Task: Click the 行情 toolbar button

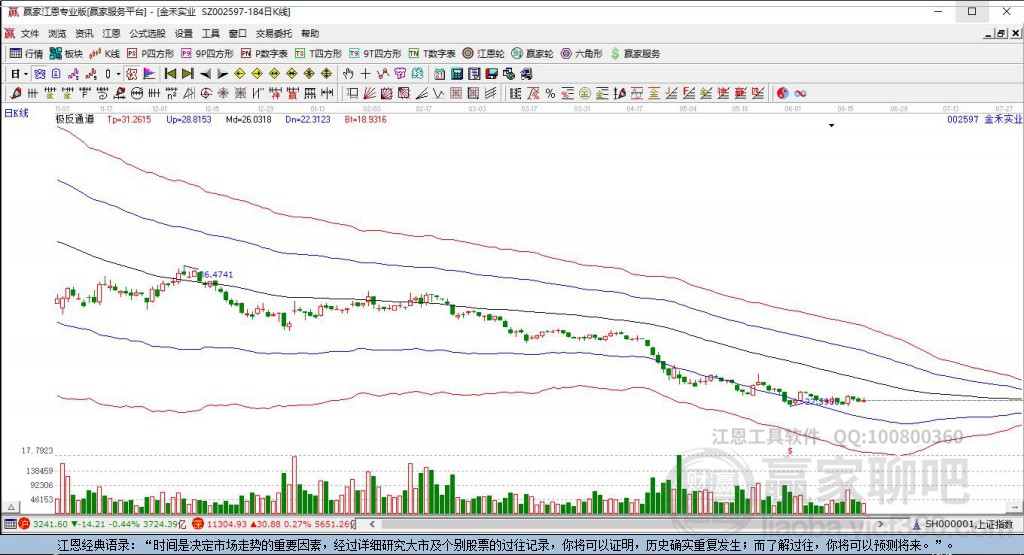Action: [x=27, y=54]
